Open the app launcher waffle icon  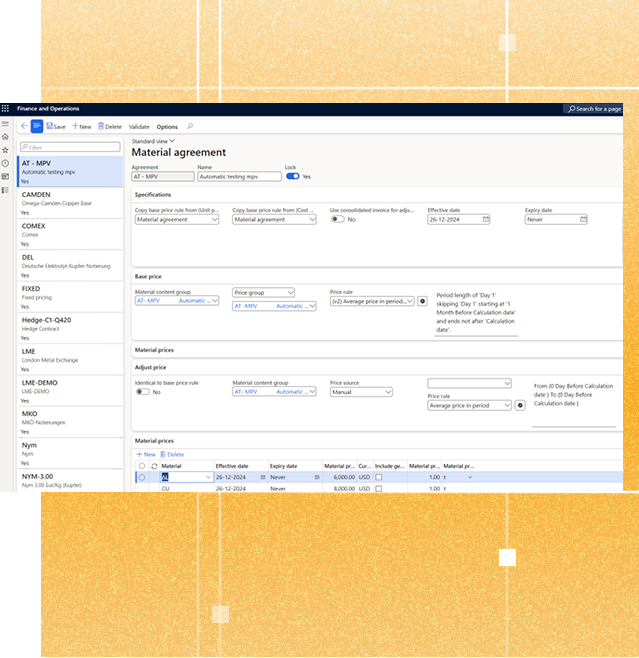[x=5, y=108]
